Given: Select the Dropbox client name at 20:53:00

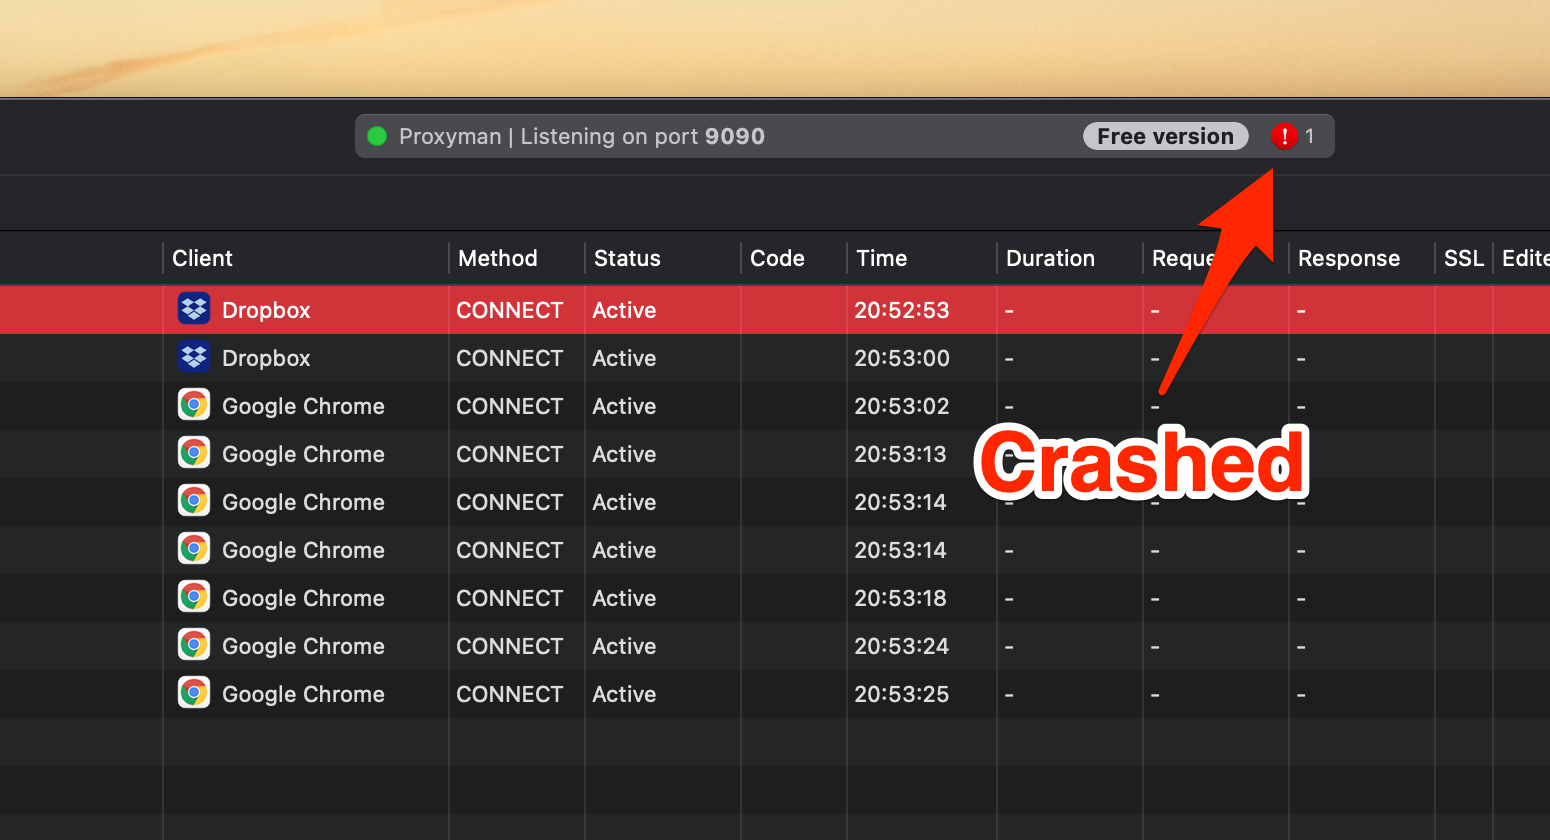Looking at the screenshot, I should [266, 358].
